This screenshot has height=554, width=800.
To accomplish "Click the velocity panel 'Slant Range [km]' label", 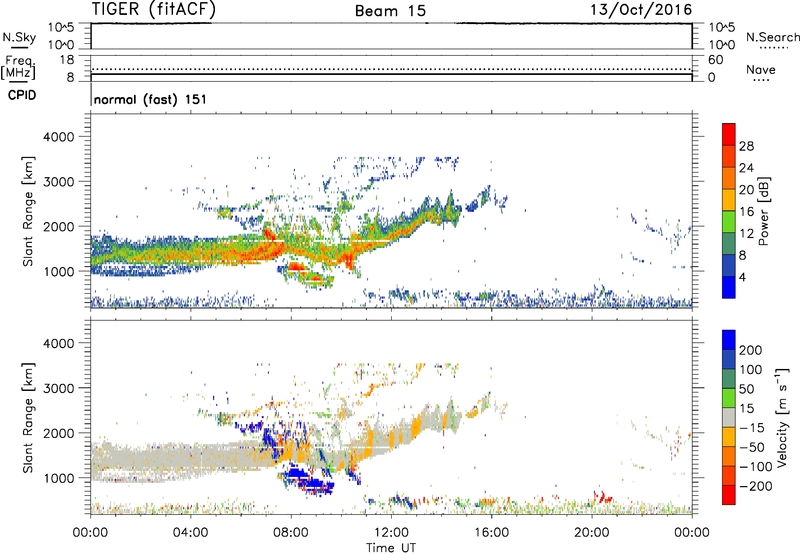I will (28, 417).
